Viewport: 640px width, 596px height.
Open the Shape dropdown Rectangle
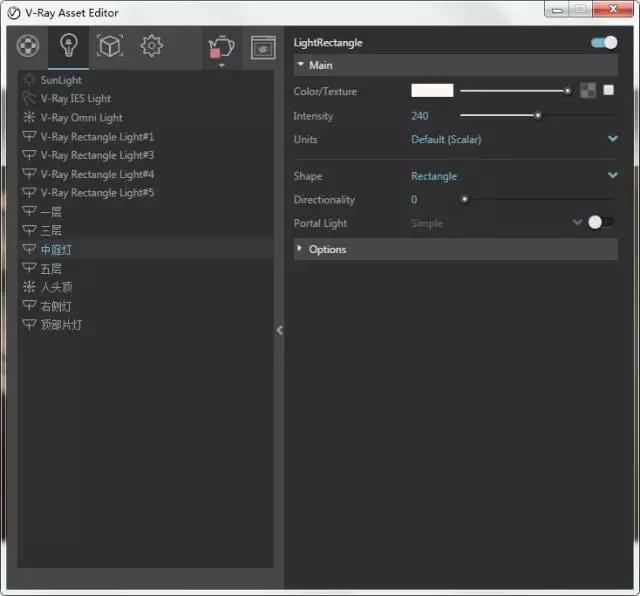tap(514, 176)
